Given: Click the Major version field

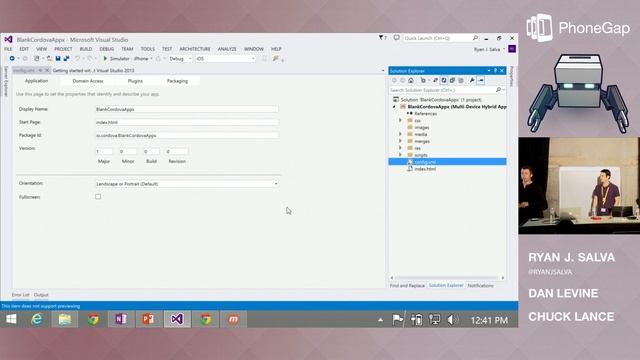Looking at the screenshot, I should click(104, 151).
